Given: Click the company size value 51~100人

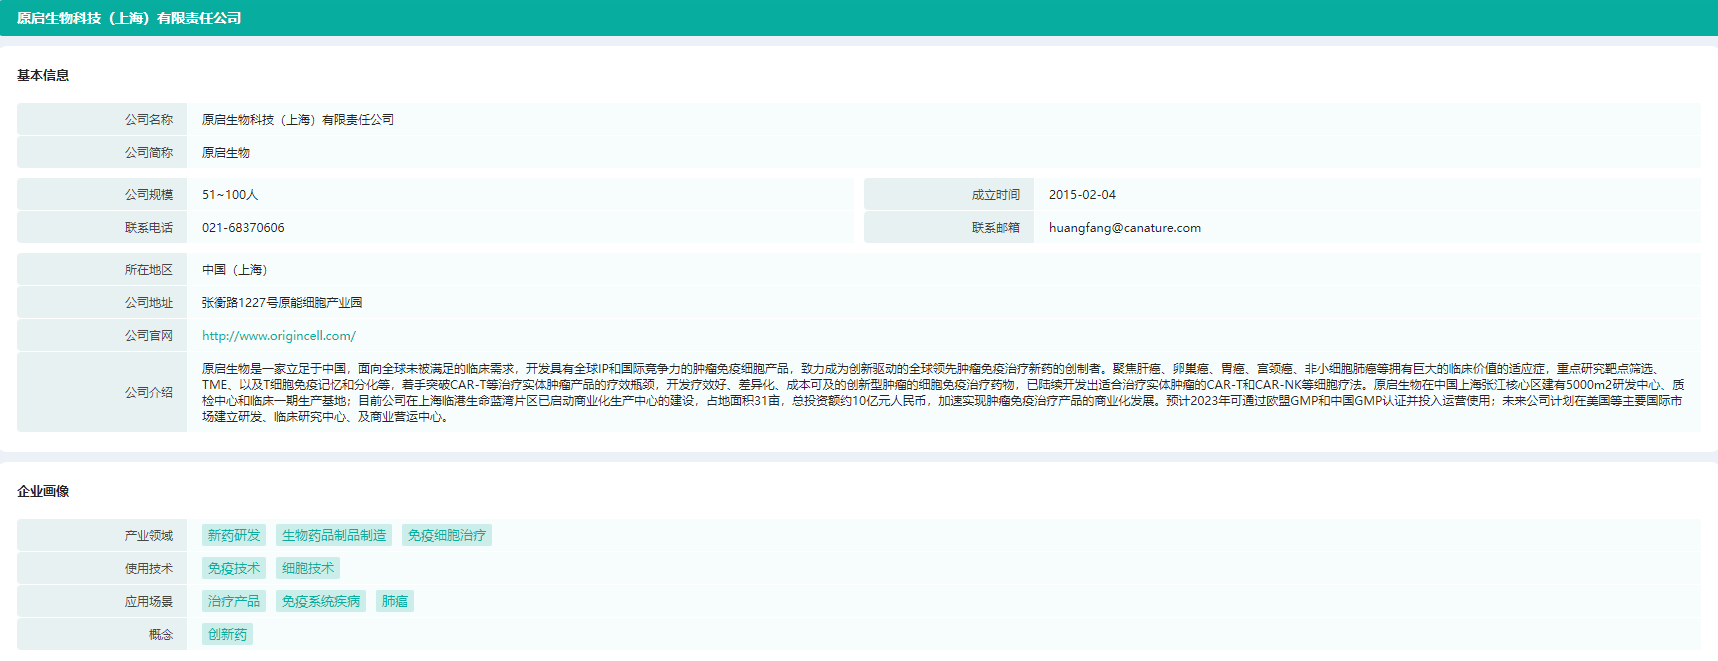Looking at the screenshot, I should tap(230, 195).
